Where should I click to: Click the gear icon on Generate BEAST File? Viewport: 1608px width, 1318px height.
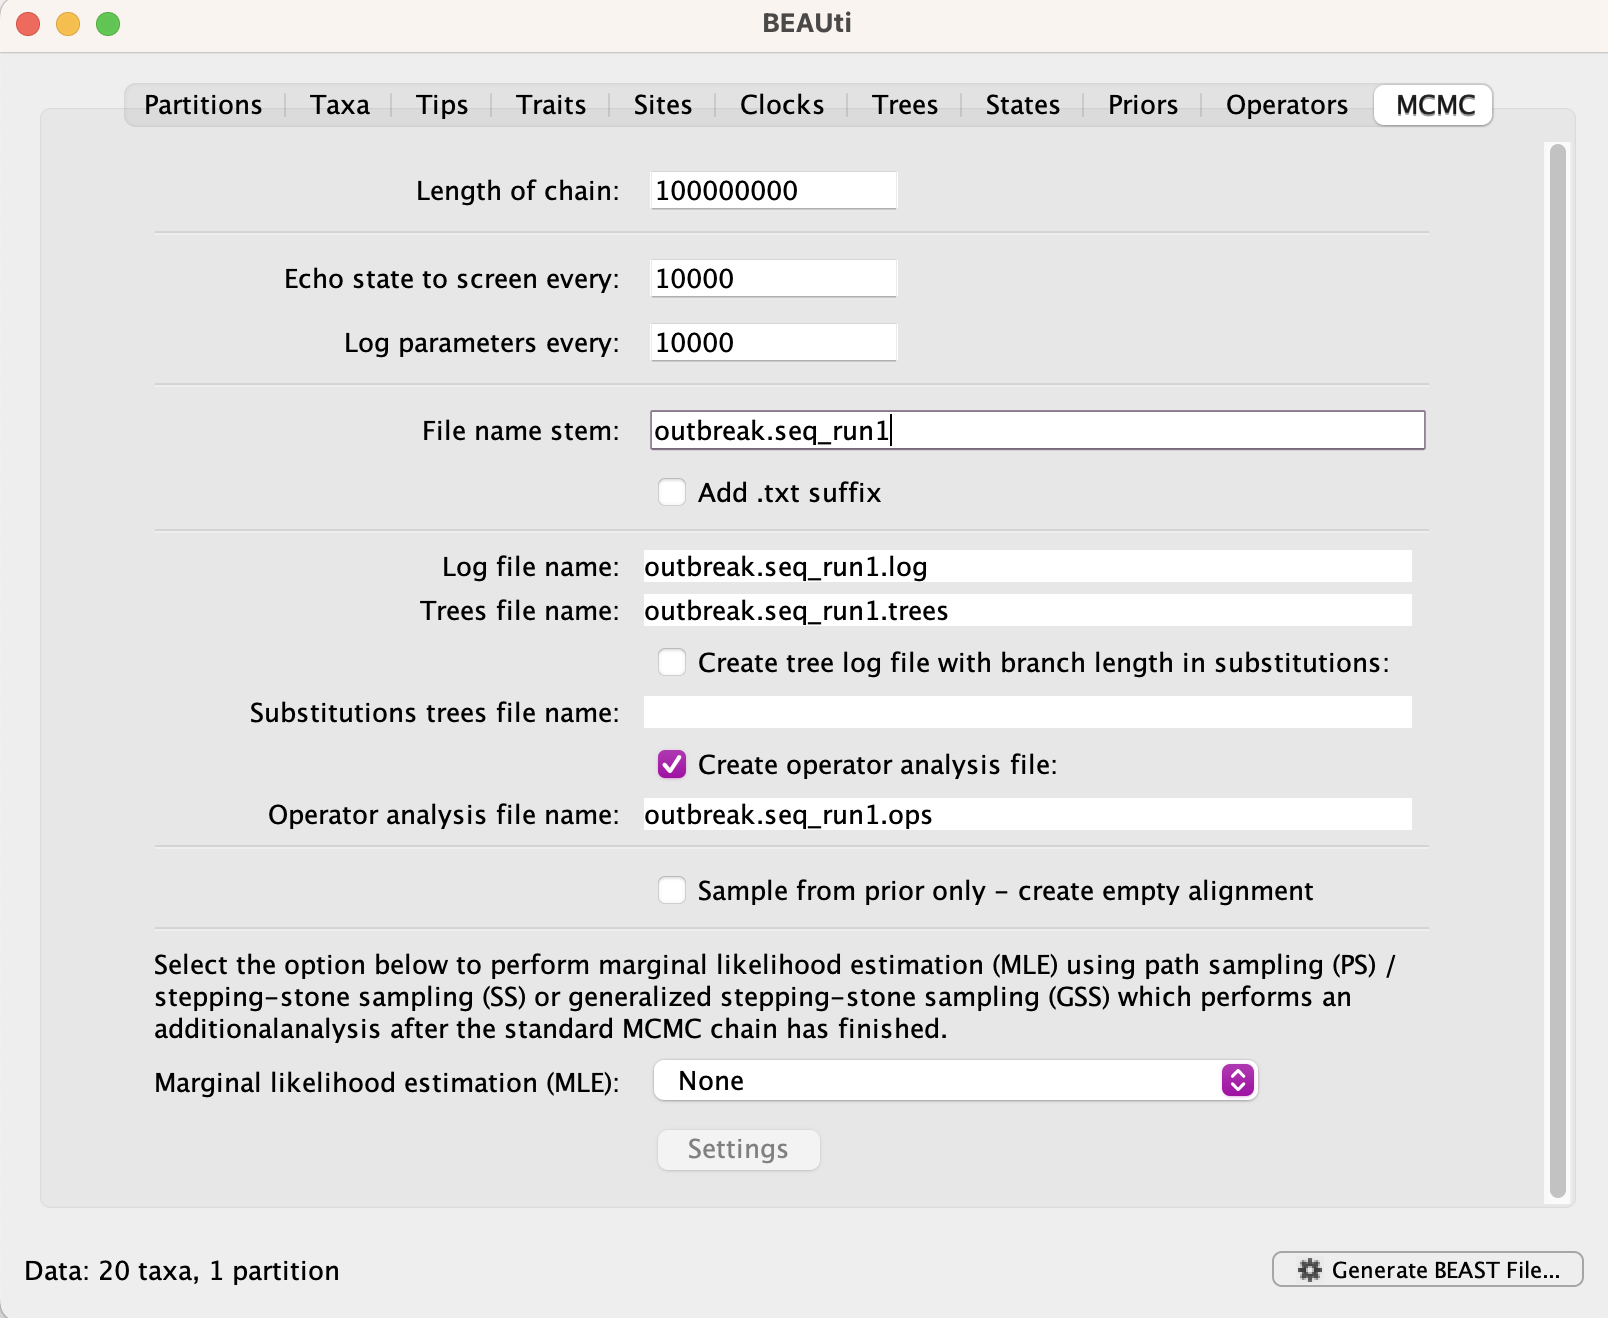coord(1309,1270)
